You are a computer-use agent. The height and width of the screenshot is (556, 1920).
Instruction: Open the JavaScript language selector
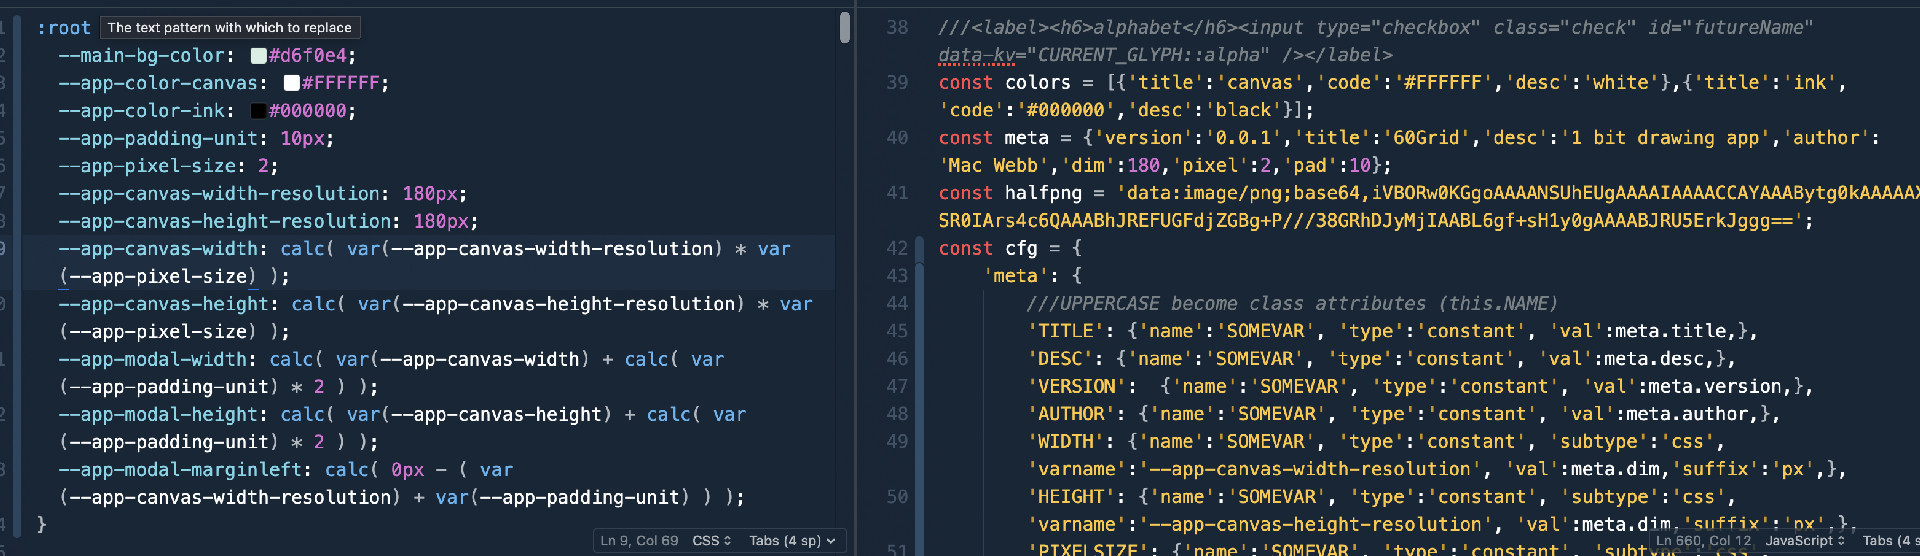point(1805,541)
